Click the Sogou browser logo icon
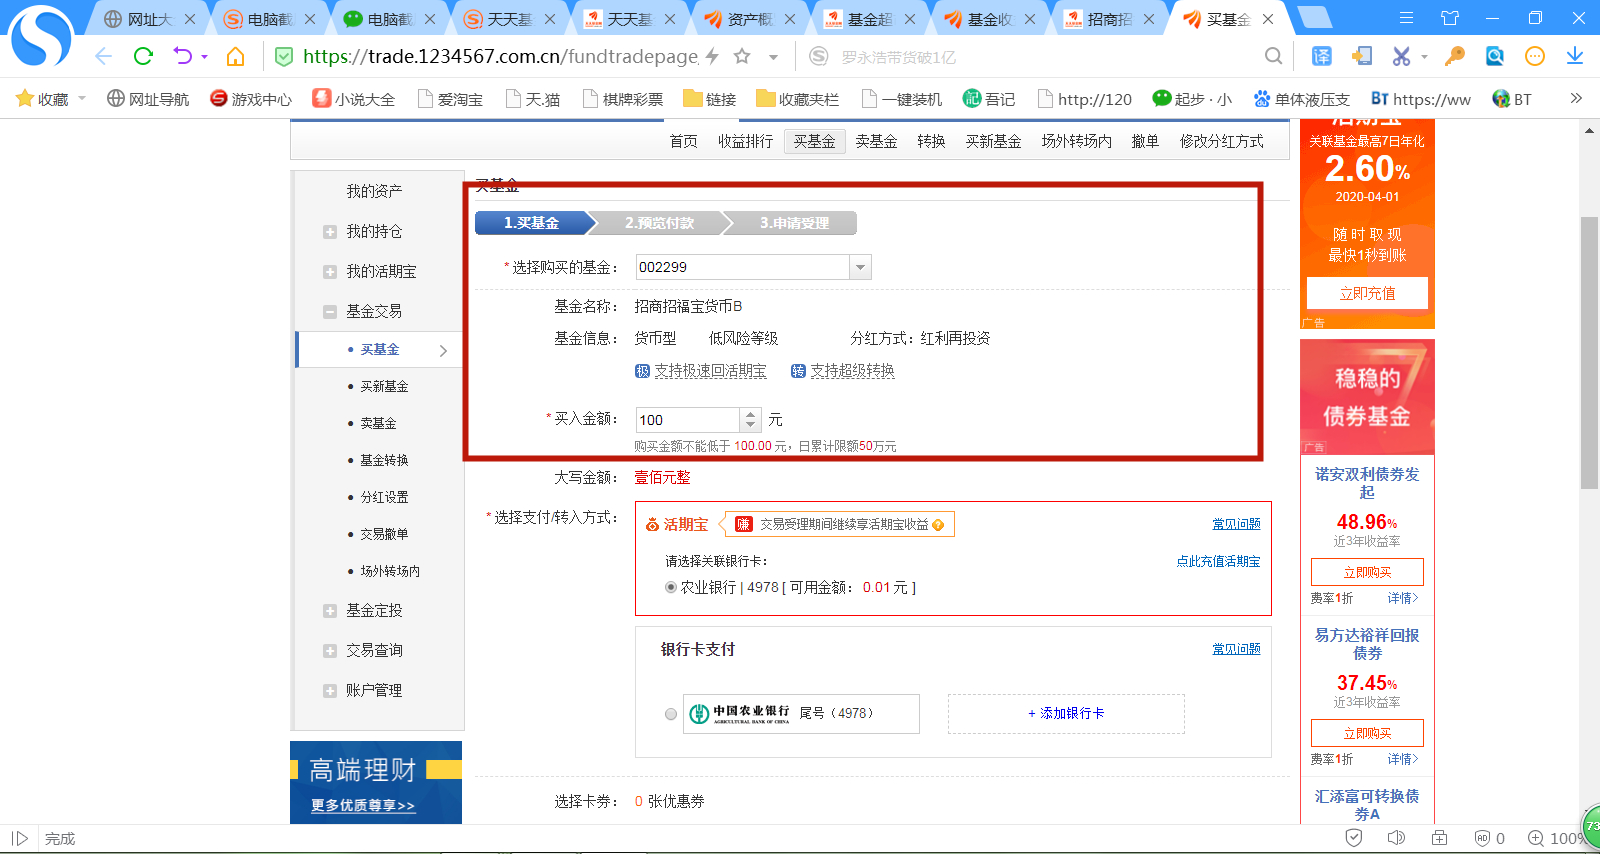The width and height of the screenshot is (1600, 854). point(41,38)
